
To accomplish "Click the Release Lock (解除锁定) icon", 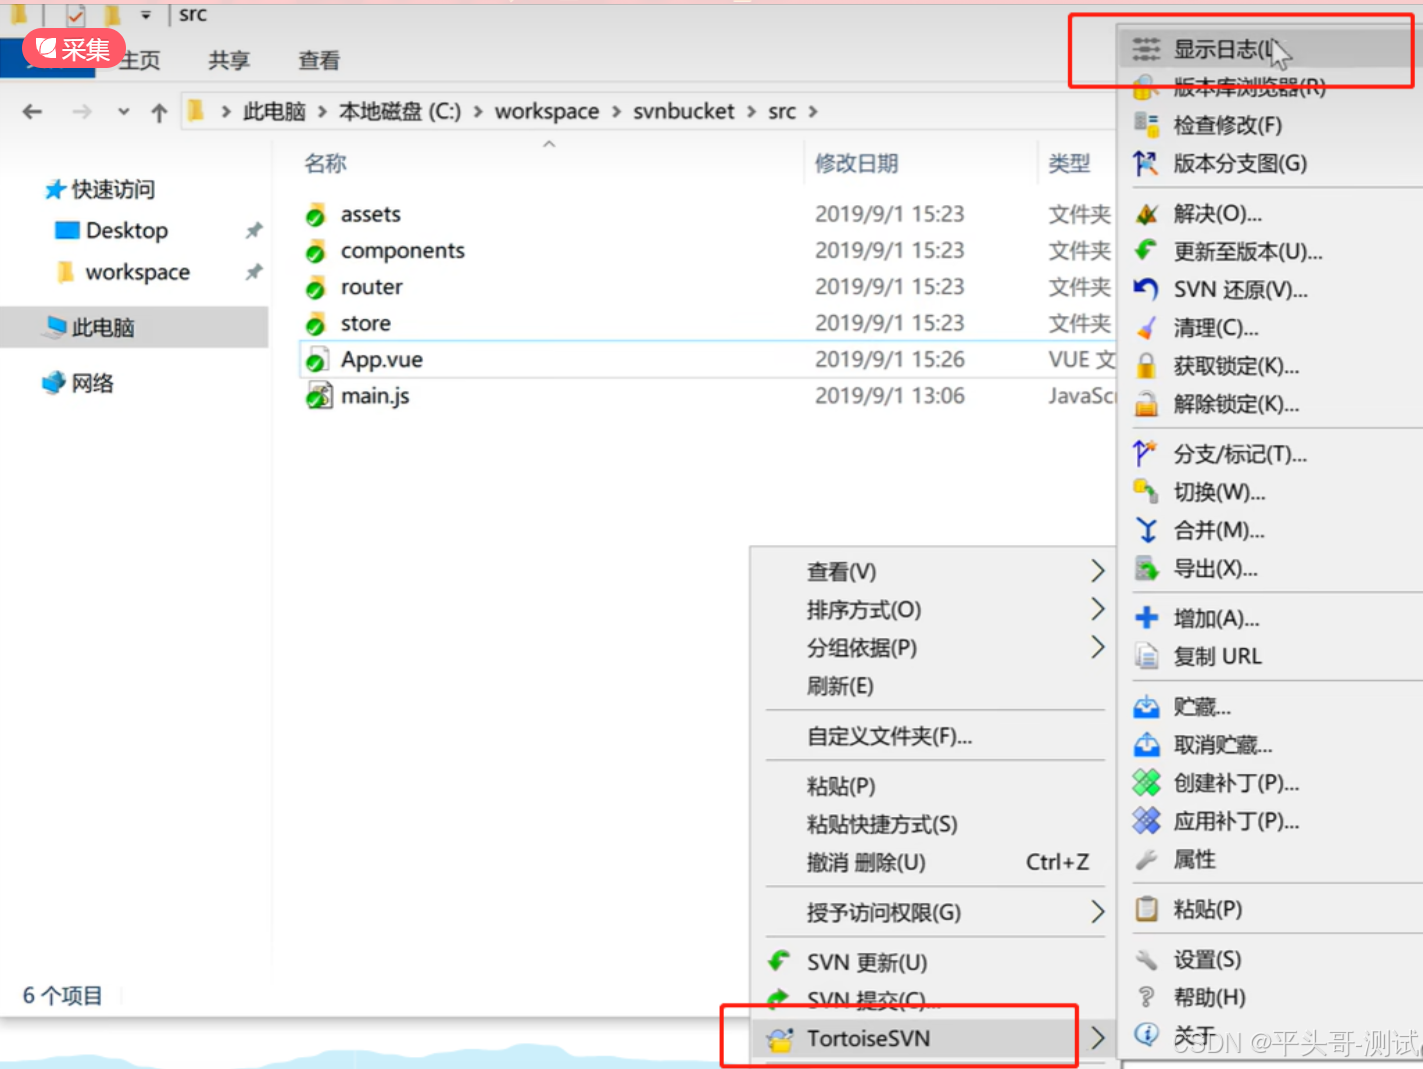I will pyautogui.click(x=1146, y=403).
